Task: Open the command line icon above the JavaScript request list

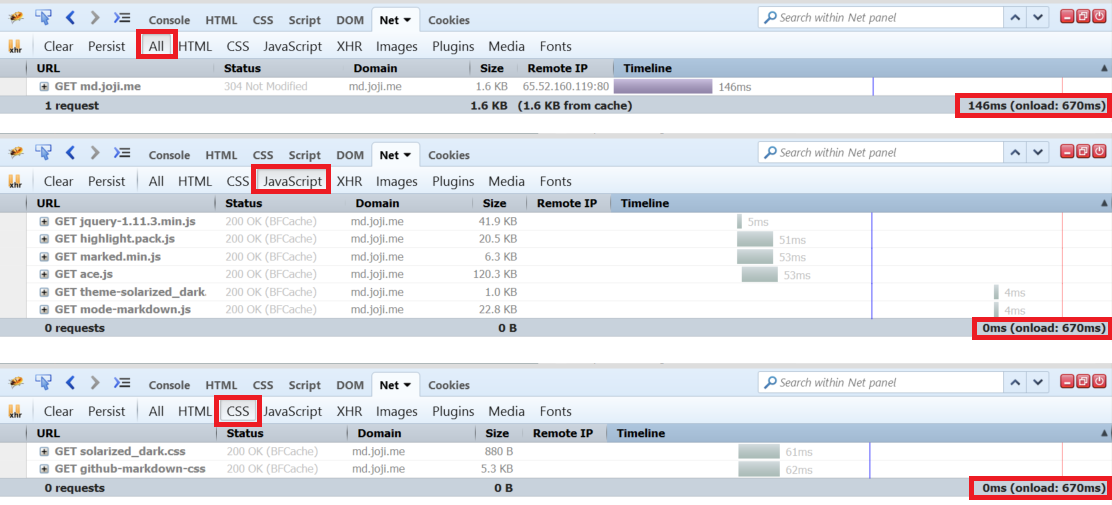Action: pyautogui.click(x=121, y=153)
